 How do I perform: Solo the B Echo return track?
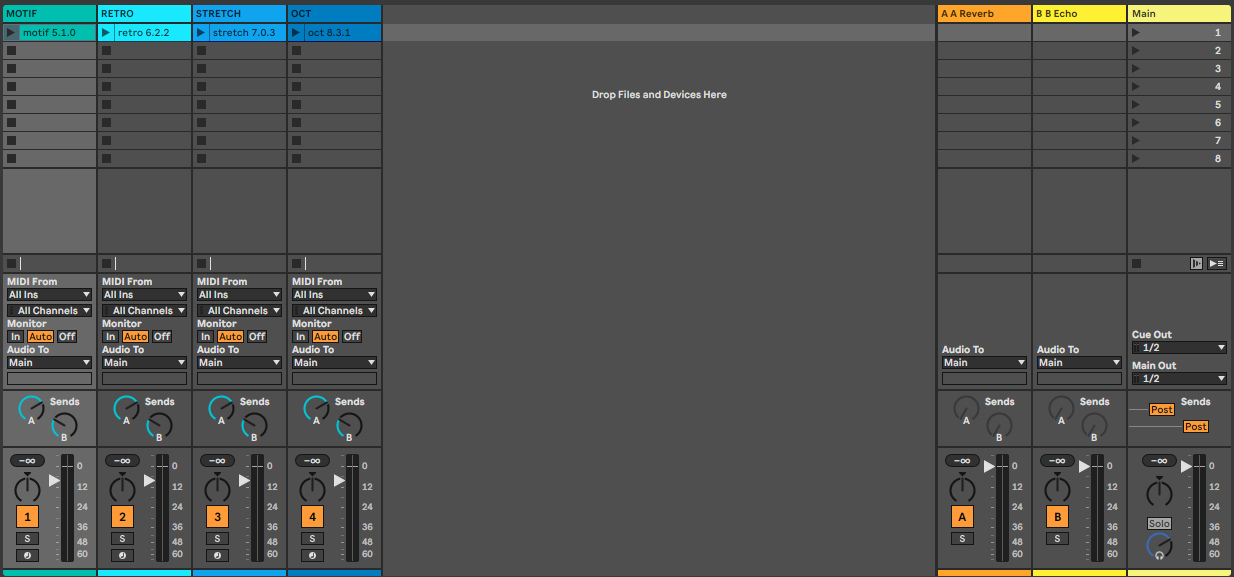pyautogui.click(x=1057, y=538)
